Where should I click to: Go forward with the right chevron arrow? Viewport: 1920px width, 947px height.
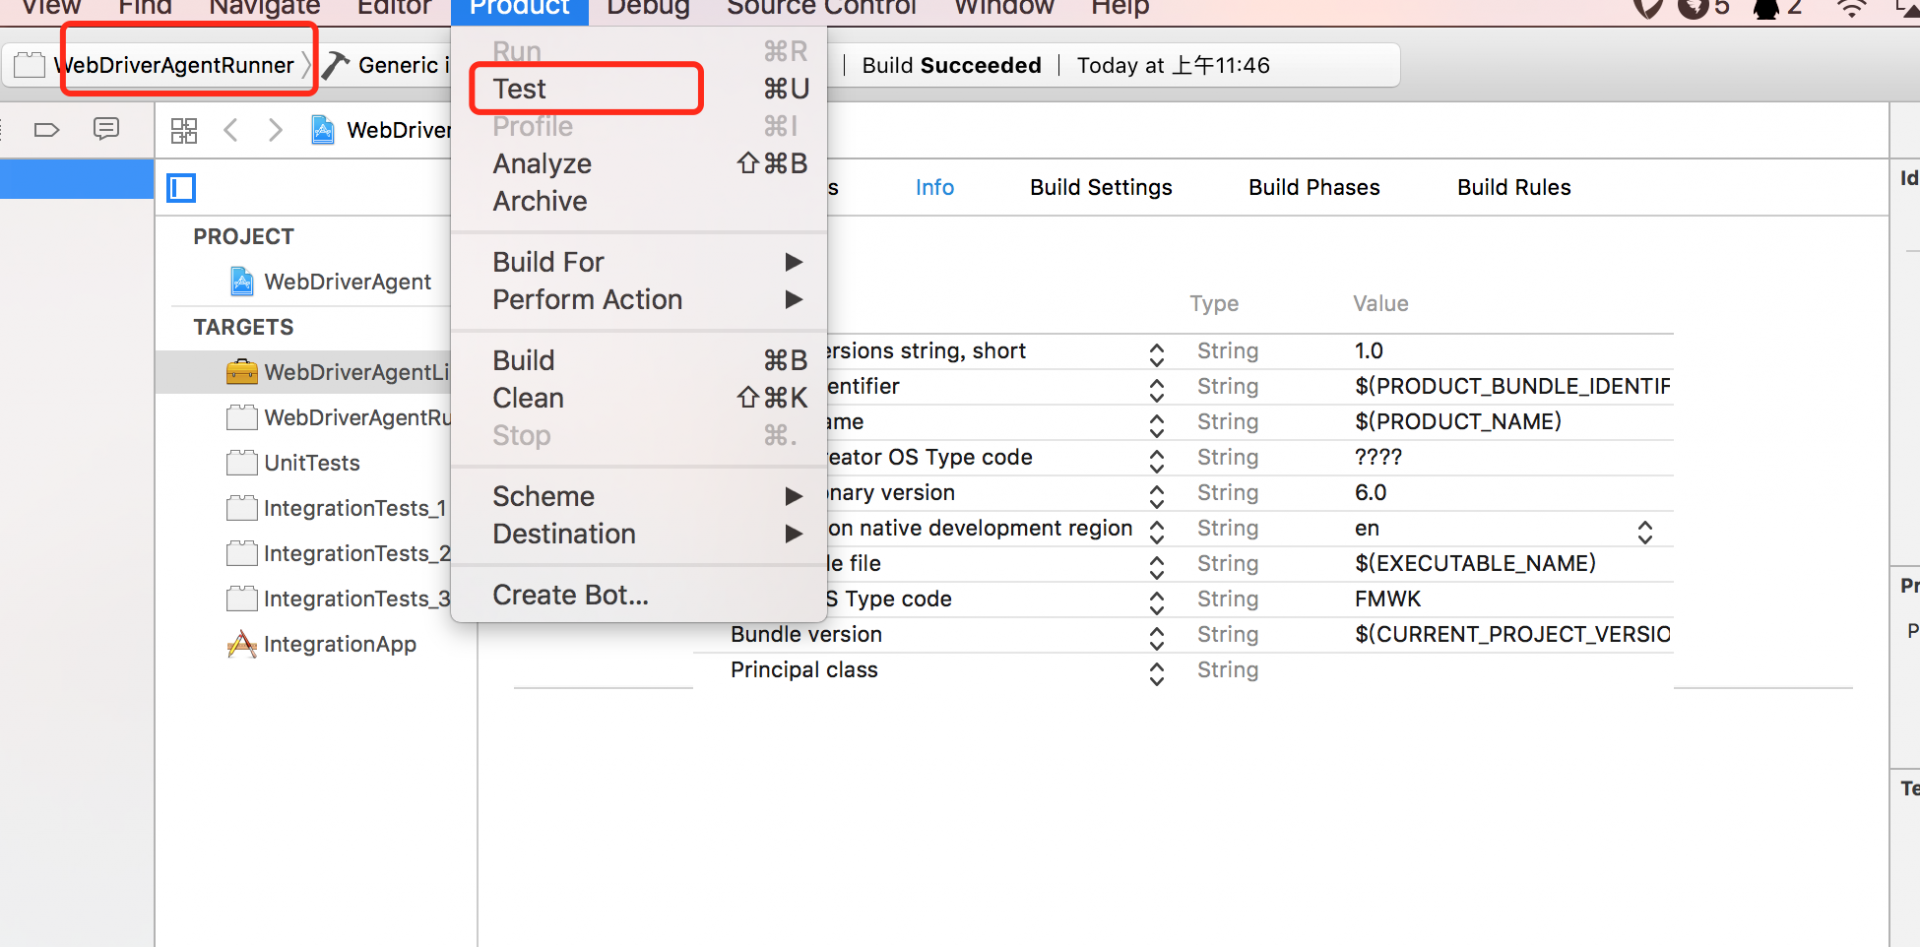(275, 130)
